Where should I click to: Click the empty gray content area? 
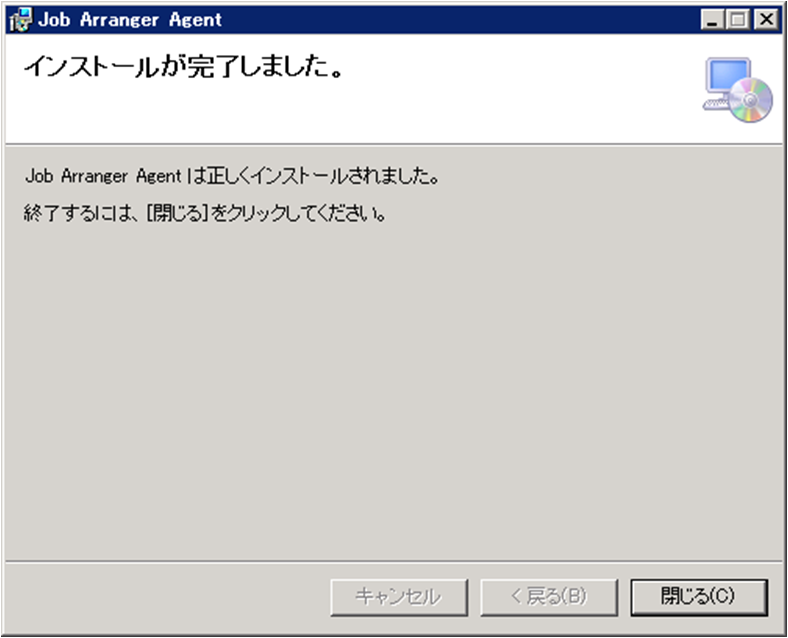tap(394, 392)
